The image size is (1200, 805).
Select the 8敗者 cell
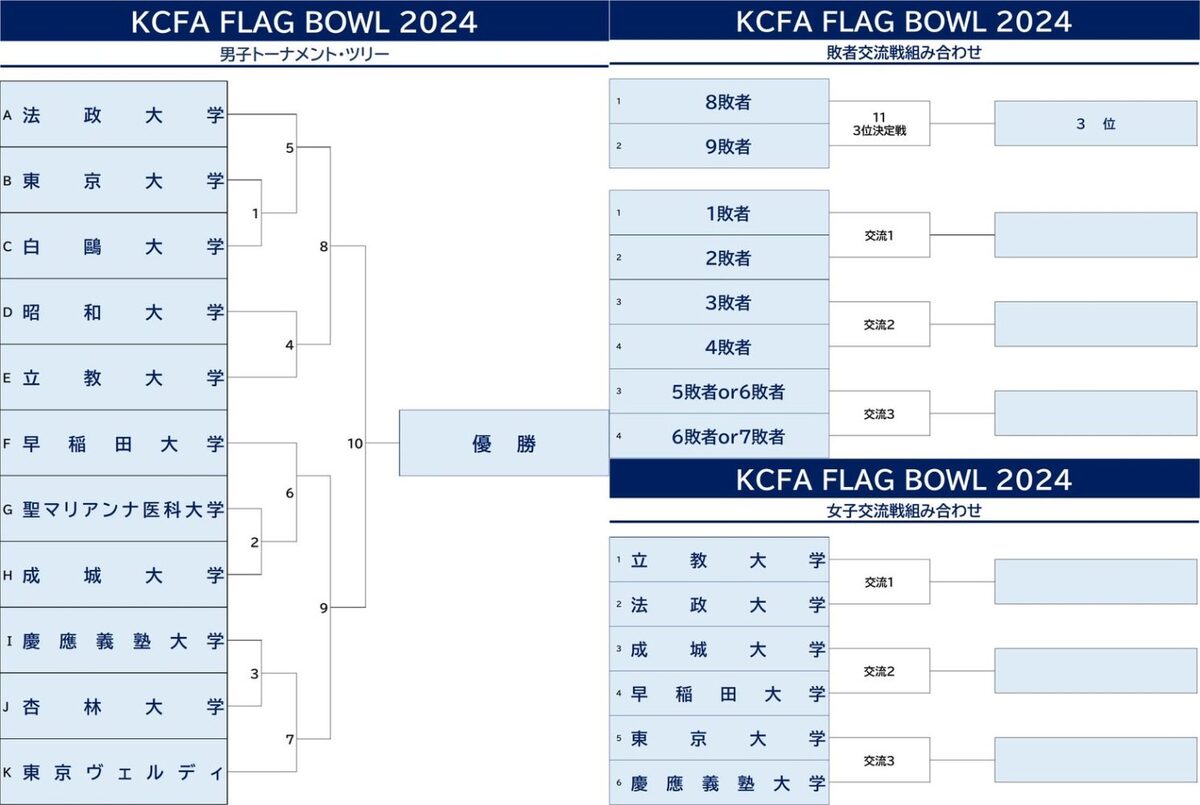coord(719,101)
